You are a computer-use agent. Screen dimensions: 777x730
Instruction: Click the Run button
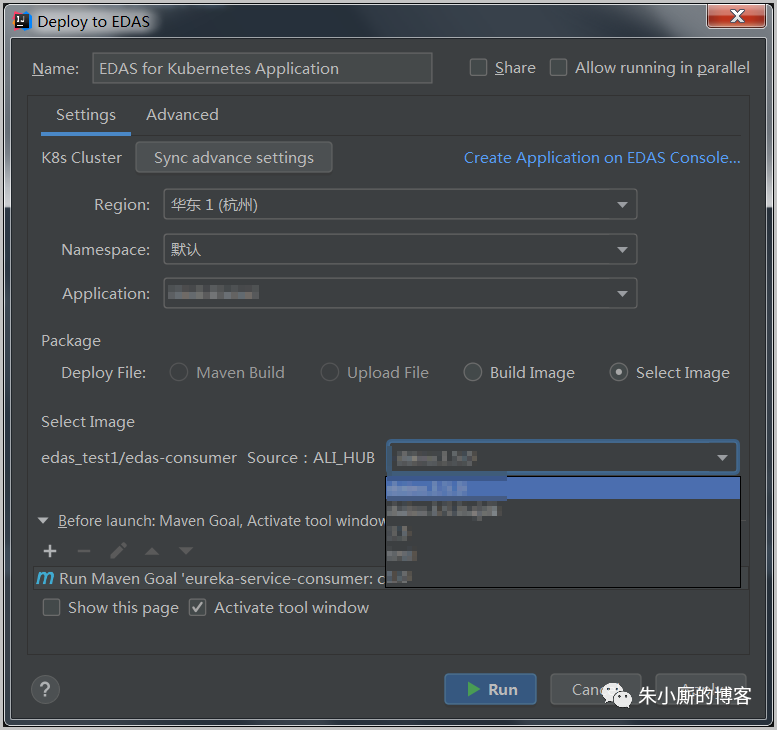pyautogui.click(x=490, y=689)
